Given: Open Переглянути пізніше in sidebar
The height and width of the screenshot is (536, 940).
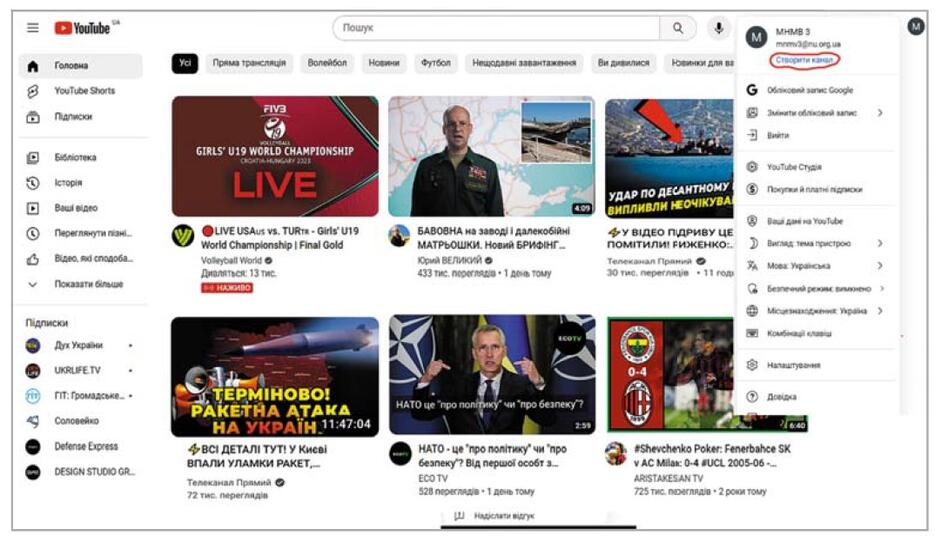Looking at the screenshot, I should pyautogui.click(x=81, y=233).
